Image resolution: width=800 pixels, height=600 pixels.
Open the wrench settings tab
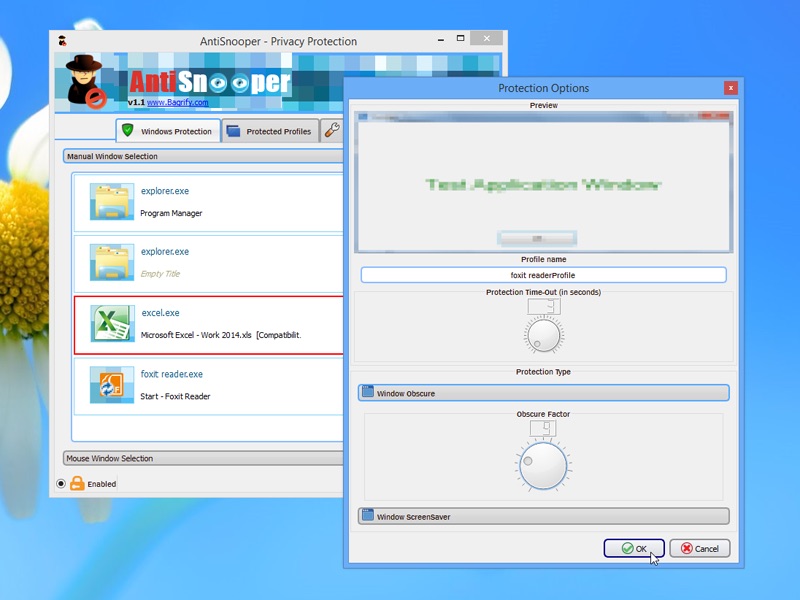[x=332, y=131]
